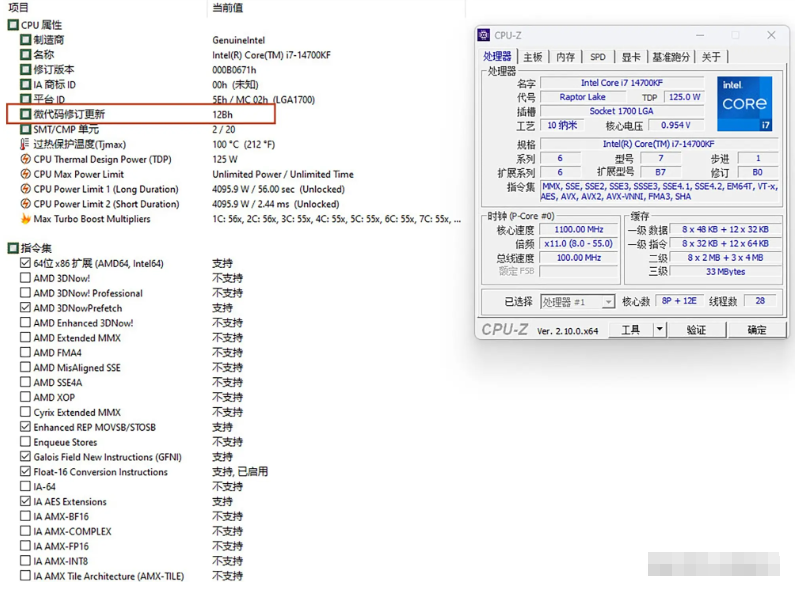This screenshot has width=796, height=592.
Task: Click the CPU-Z app icon in title bar
Action: coord(484,35)
